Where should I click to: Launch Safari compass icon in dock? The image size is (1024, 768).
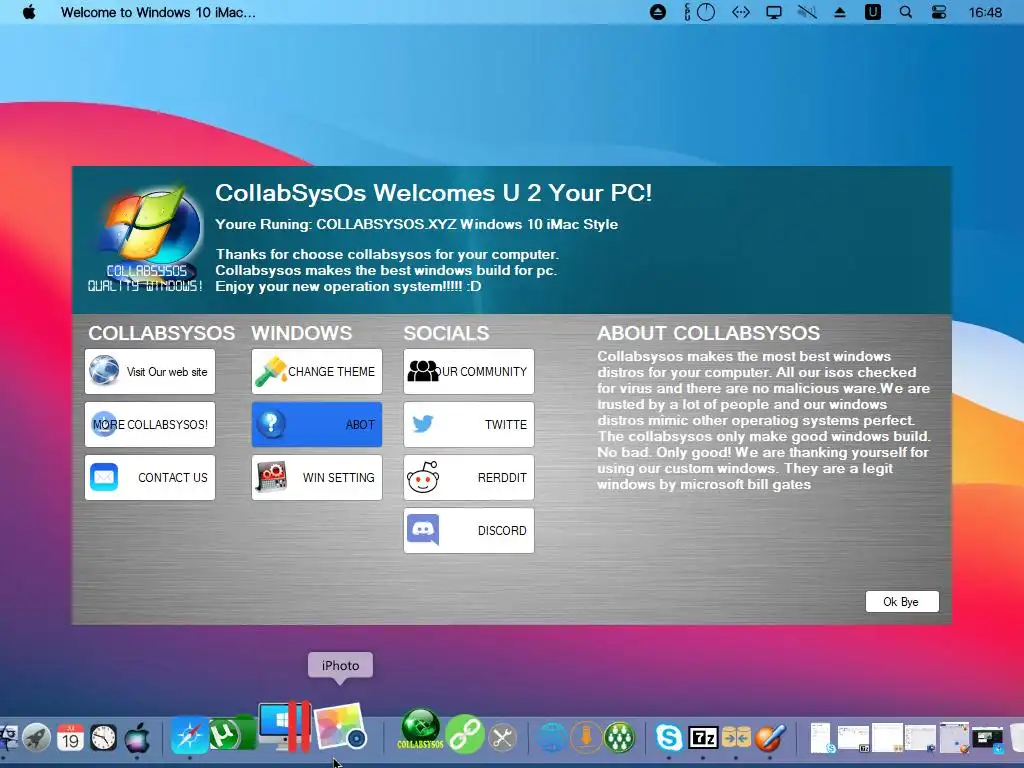click(x=189, y=736)
